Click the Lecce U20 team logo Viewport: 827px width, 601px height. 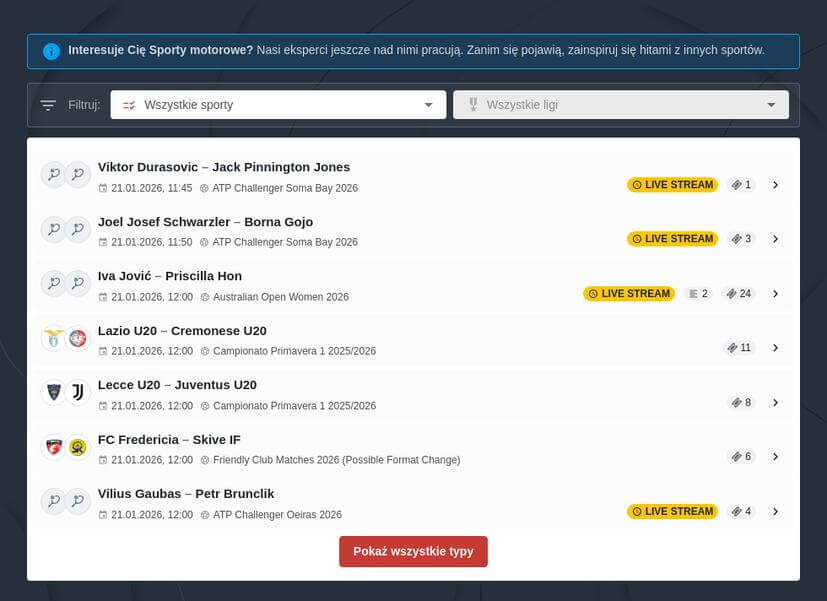coord(53,393)
